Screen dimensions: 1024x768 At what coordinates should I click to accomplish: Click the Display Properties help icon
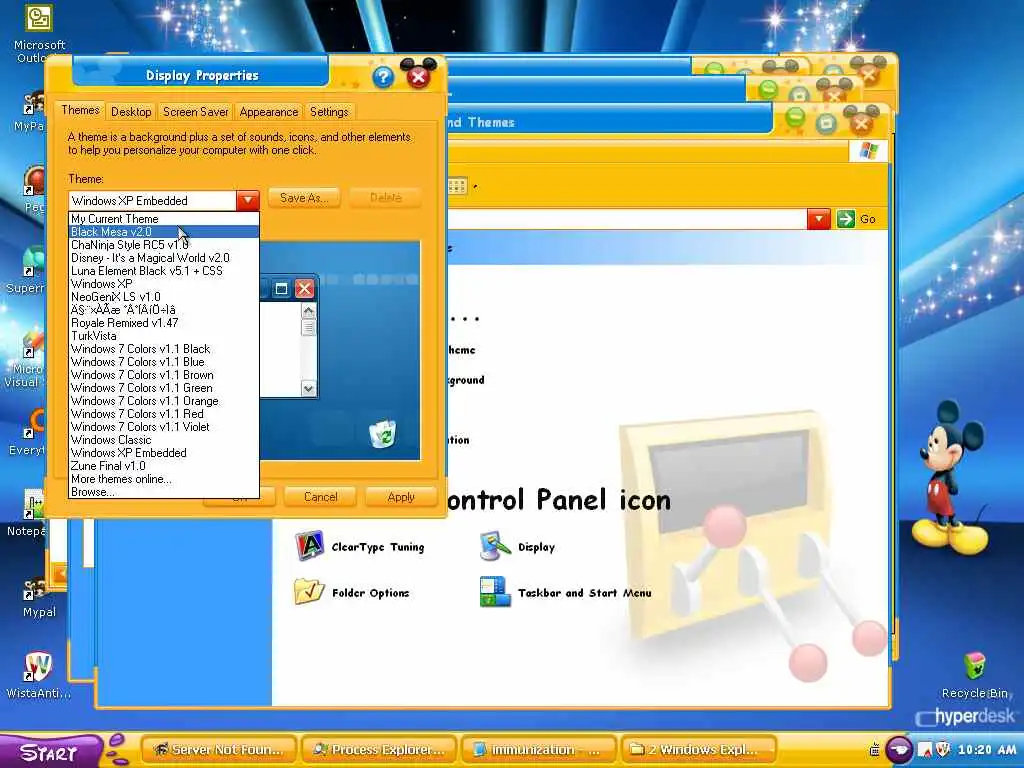pyautogui.click(x=383, y=78)
